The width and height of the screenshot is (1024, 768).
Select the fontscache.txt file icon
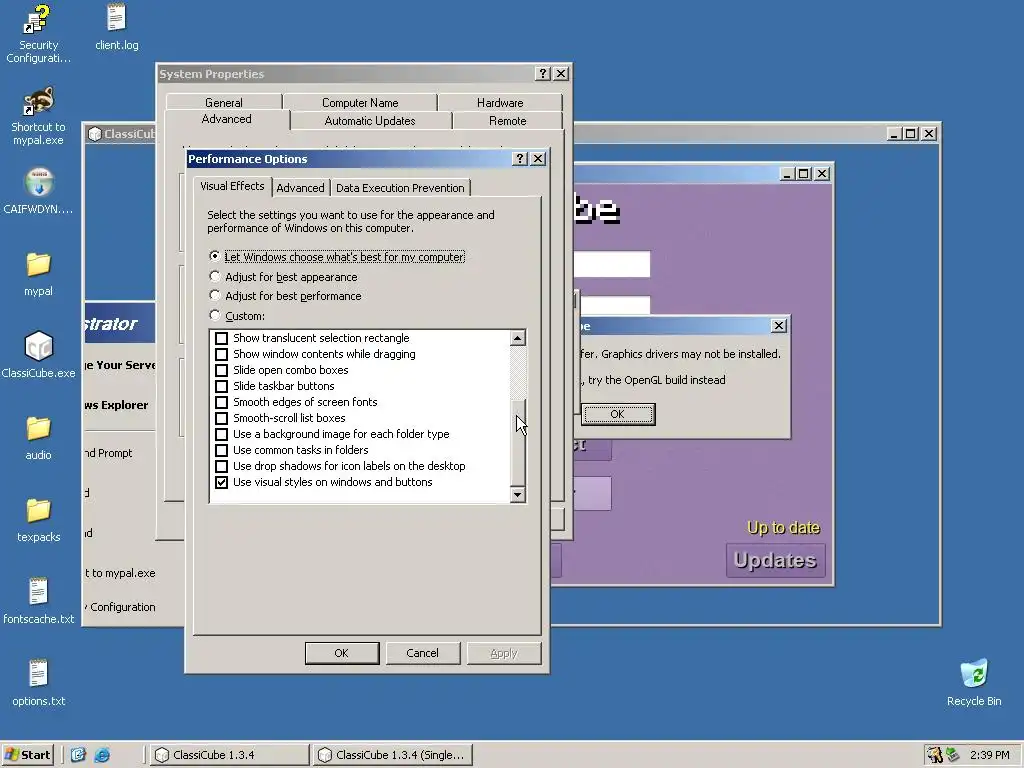pos(38,601)
